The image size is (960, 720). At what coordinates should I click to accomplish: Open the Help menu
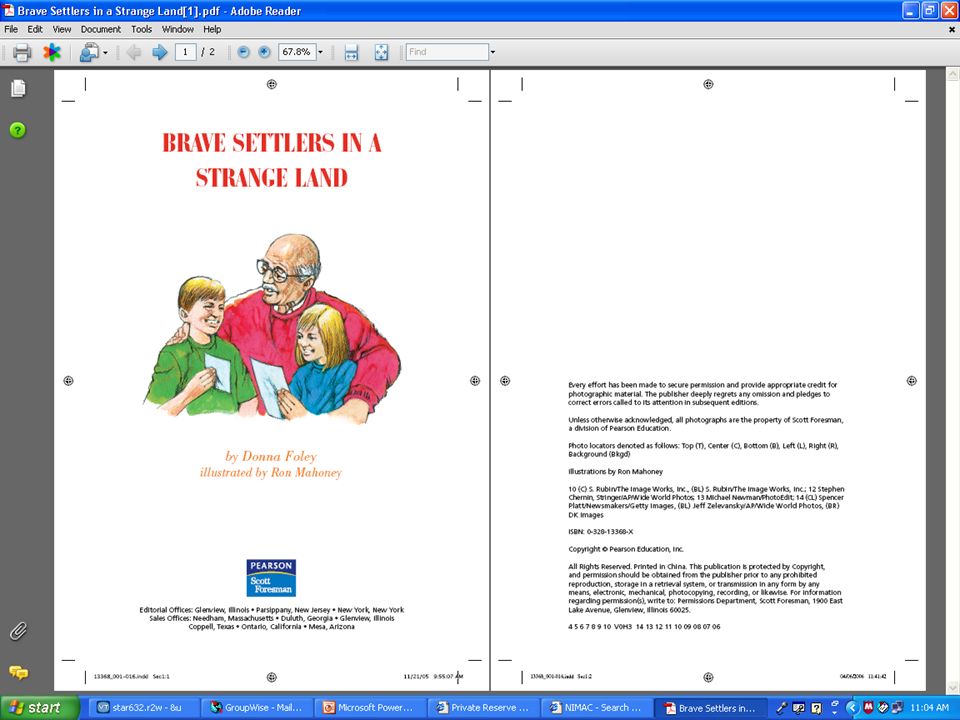[x=212, y=29]
